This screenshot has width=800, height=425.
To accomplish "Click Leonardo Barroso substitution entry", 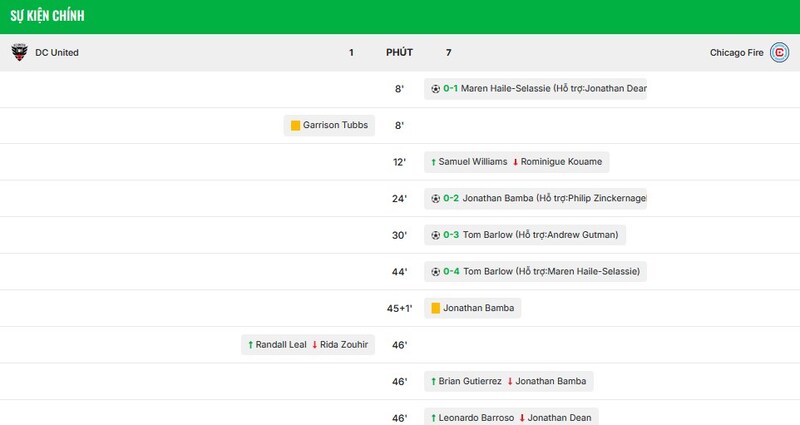I will point(511,416).
